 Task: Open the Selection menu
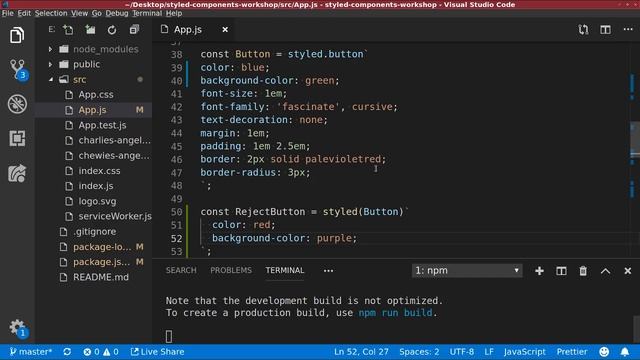[x=51, y=13]
